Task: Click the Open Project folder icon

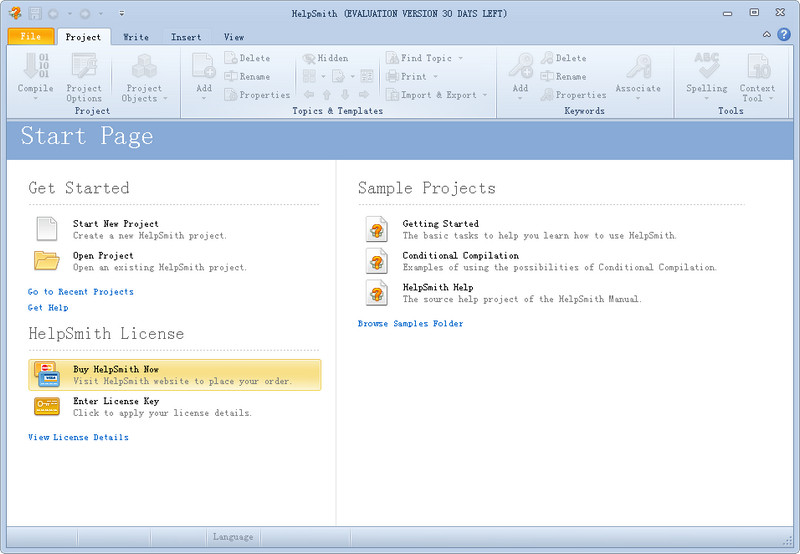Action: coord(47,261)
